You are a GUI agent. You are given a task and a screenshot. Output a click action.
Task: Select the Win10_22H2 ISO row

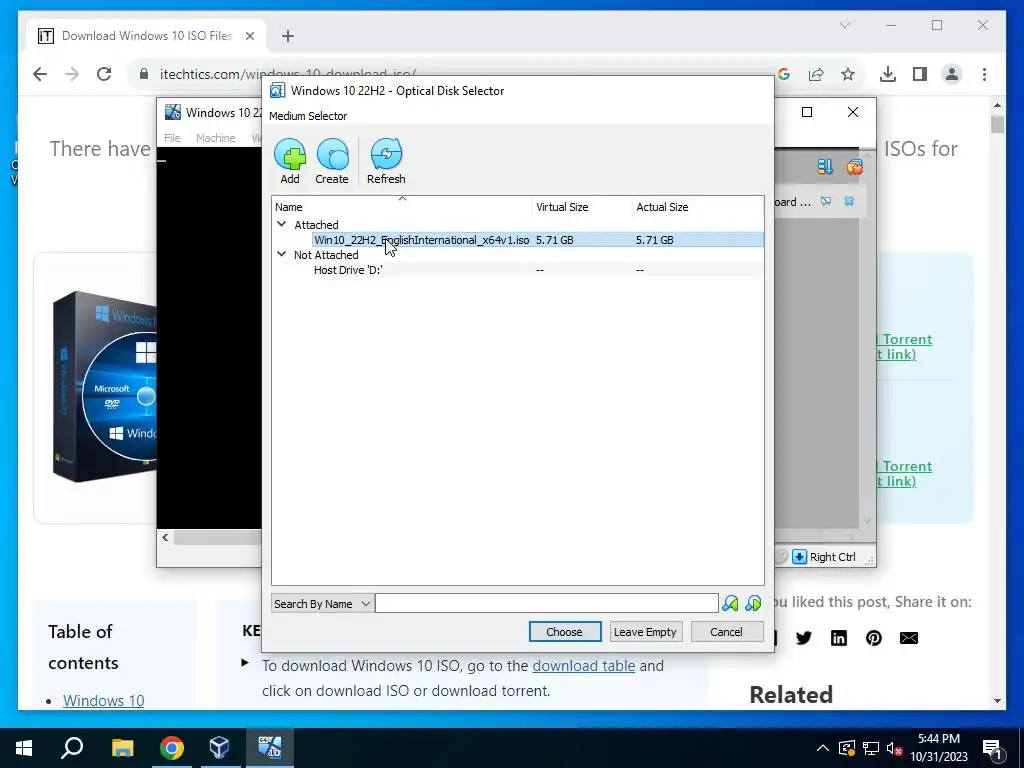coord(518,240)
